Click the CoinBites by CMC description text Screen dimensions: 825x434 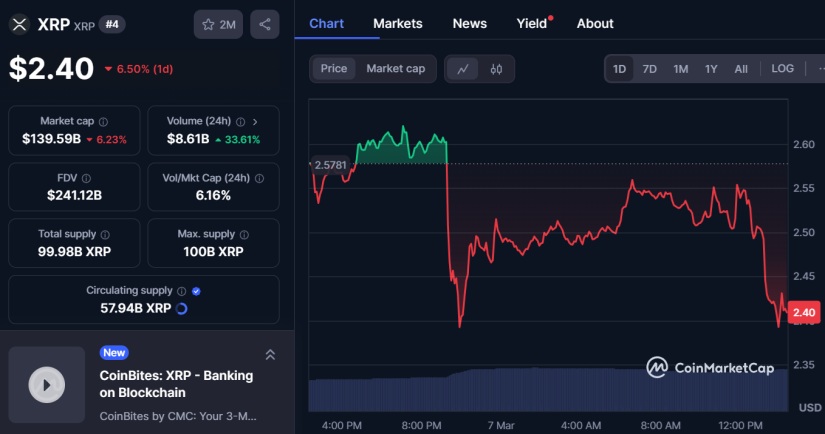[x=178, y=416]
